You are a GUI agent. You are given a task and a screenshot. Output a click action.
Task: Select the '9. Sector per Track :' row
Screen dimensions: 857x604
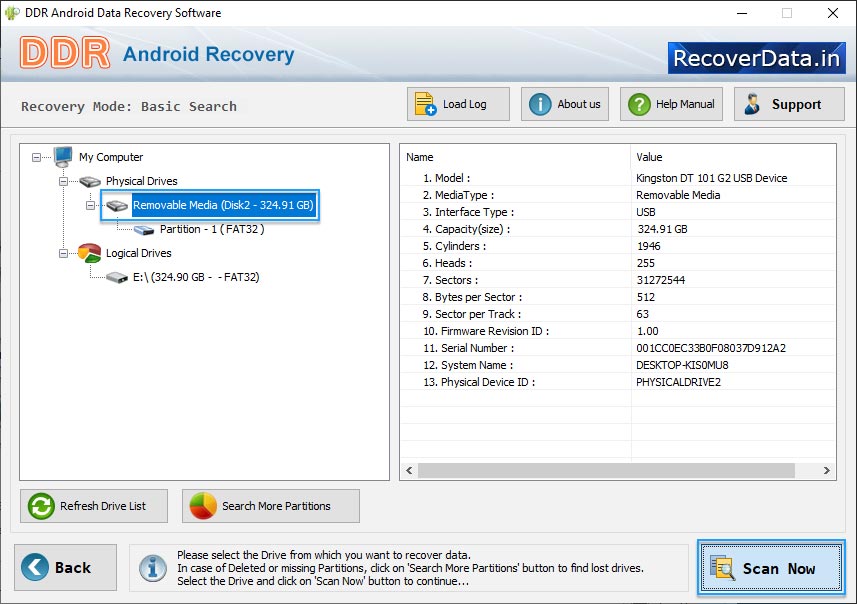618,314
